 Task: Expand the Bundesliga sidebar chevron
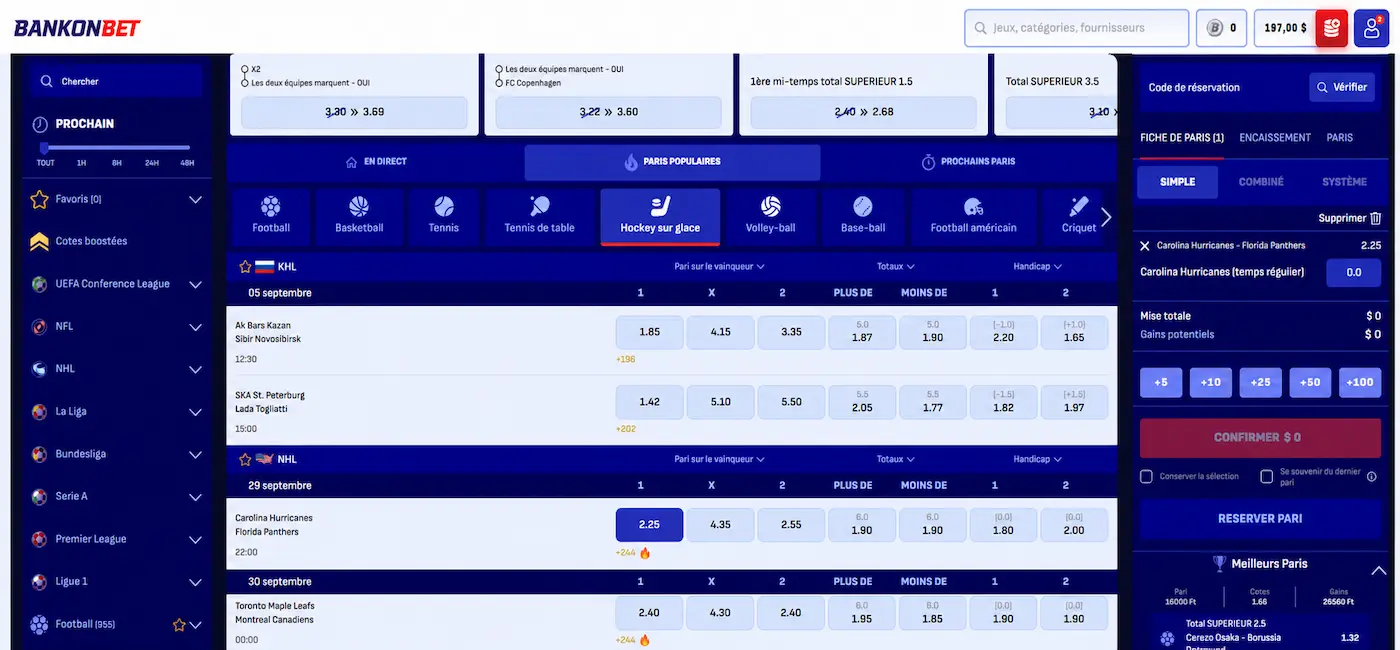[x=195, y=455]
